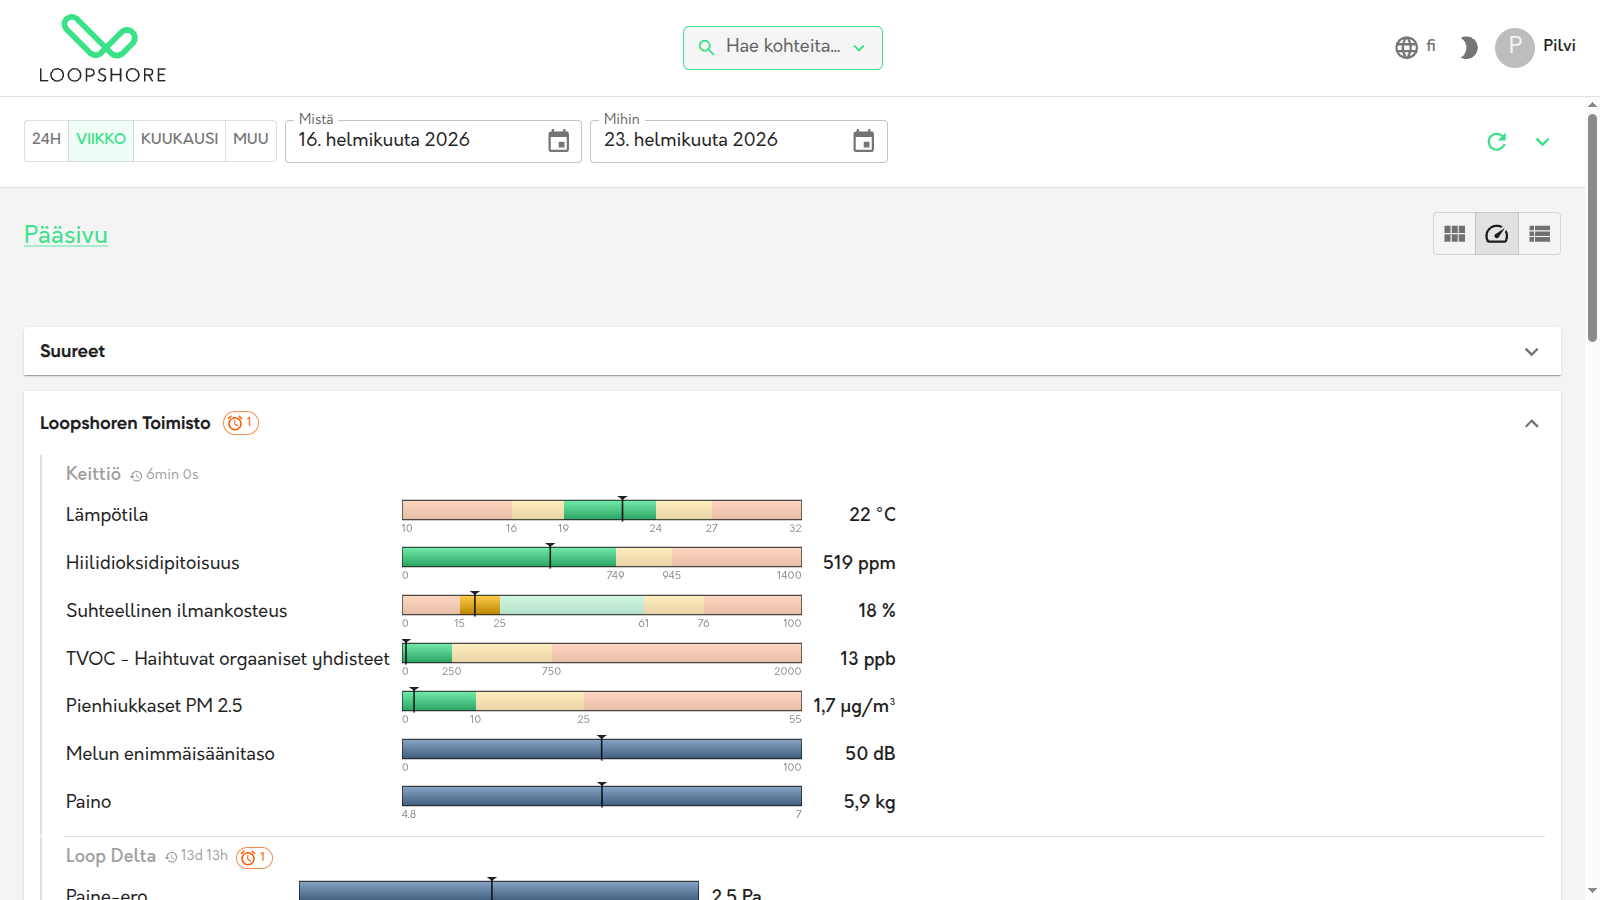Click the green refresh icon
The width and height of the screenshot is (1600, 900).
click(x=1497, y=142)
